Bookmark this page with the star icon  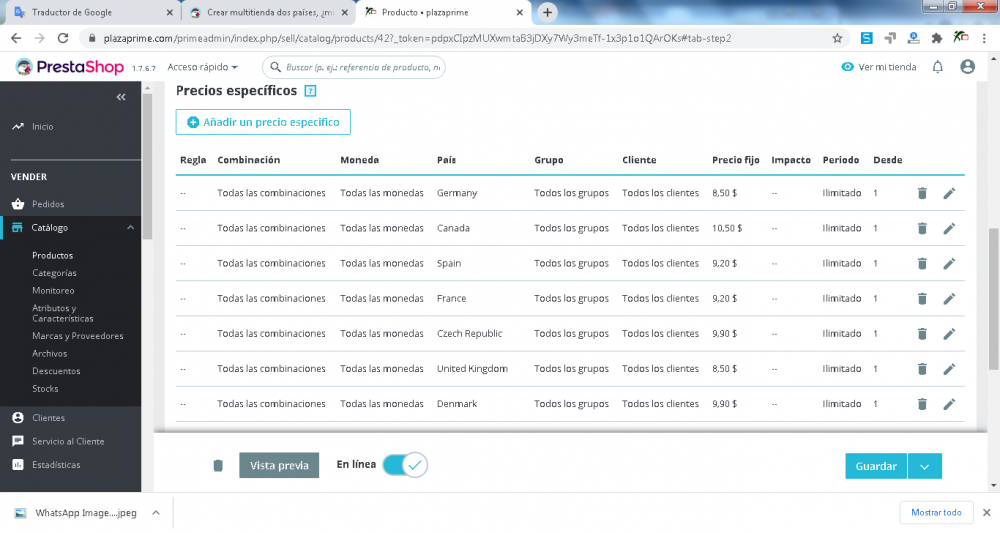tap(837, 38)
